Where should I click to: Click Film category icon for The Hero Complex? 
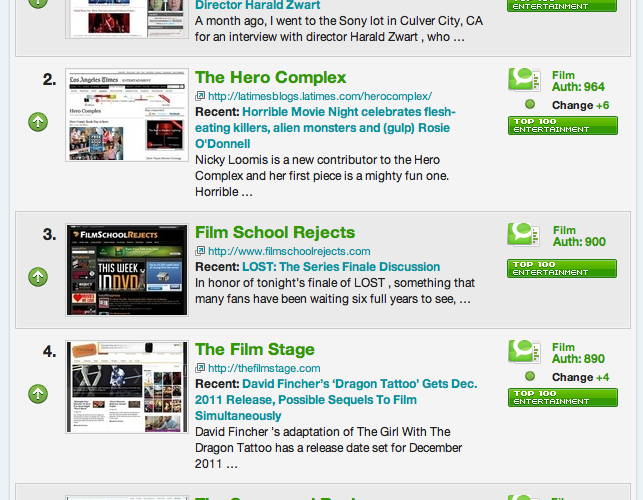tap(524, 80)
